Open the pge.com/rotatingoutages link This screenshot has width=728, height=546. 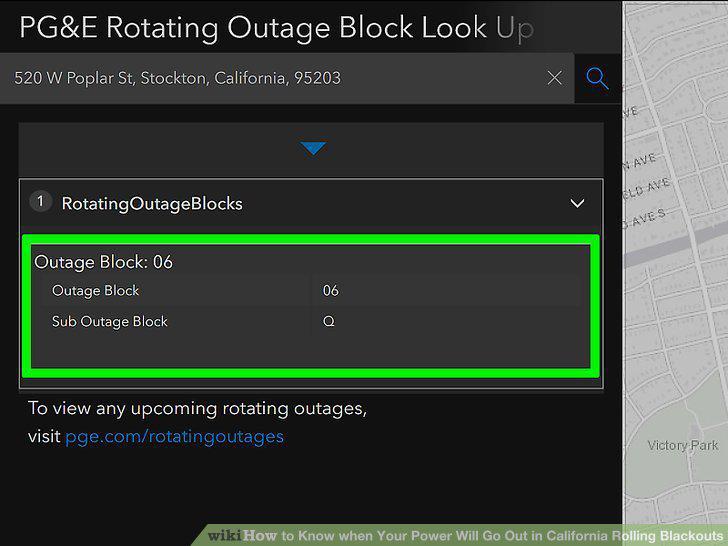point(175,436)
